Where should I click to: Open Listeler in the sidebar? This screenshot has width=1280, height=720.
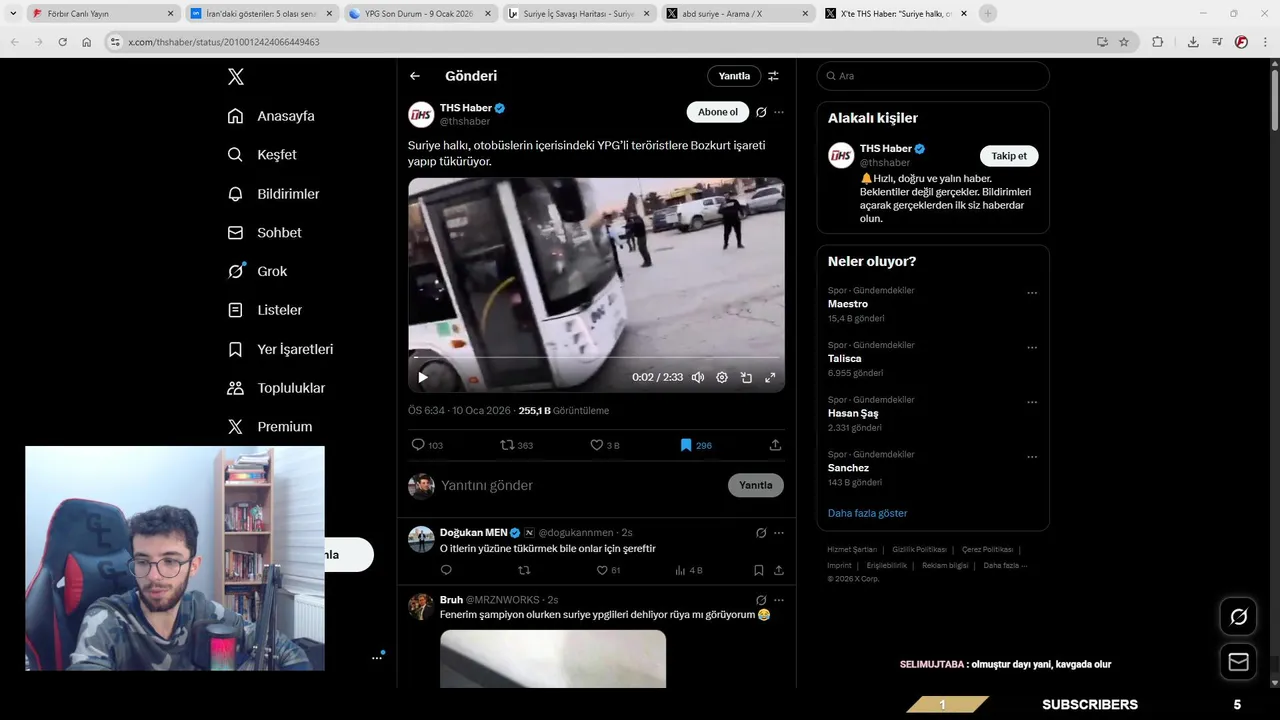[x=264, y=310]
